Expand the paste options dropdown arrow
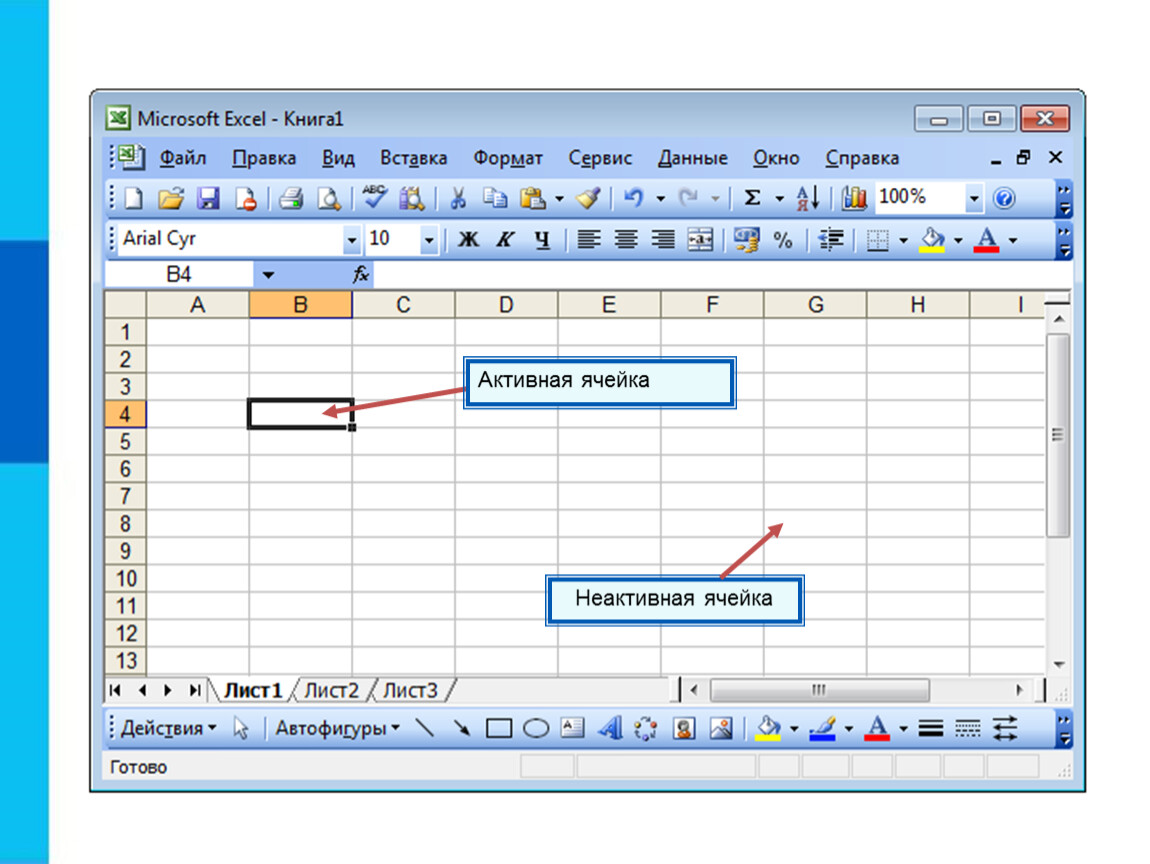 click(559, 199)
